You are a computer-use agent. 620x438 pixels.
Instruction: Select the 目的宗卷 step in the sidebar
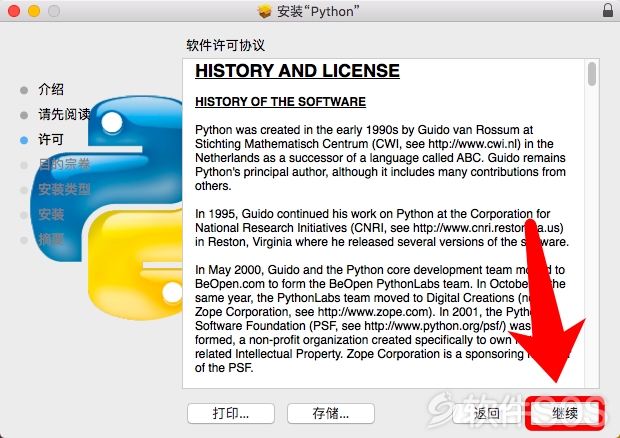(64, 164)
